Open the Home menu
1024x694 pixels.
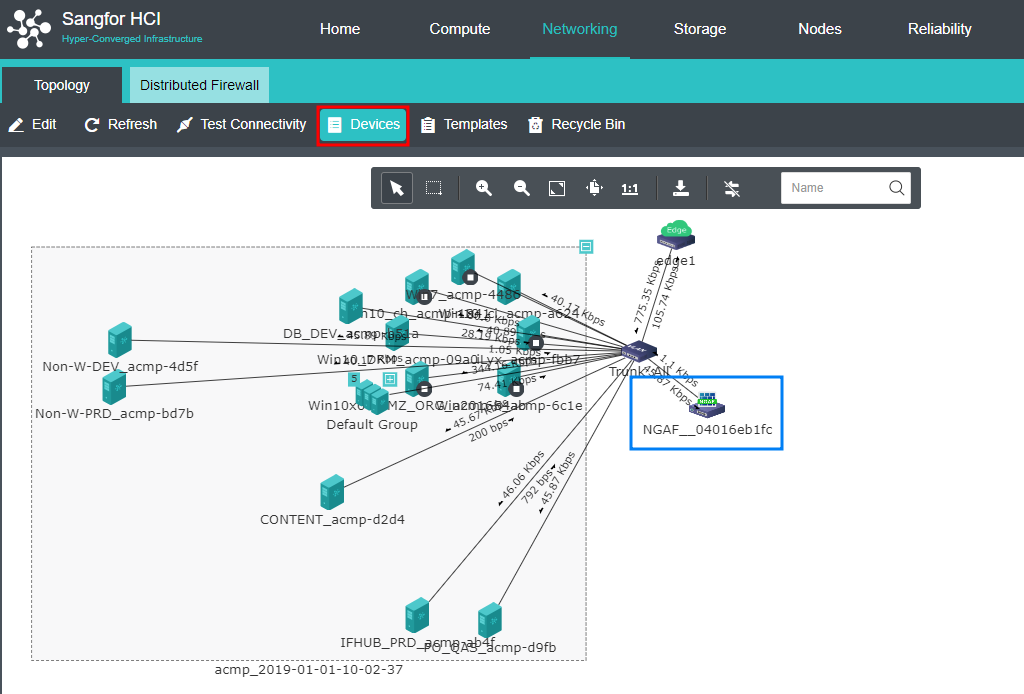pos(340,29)
